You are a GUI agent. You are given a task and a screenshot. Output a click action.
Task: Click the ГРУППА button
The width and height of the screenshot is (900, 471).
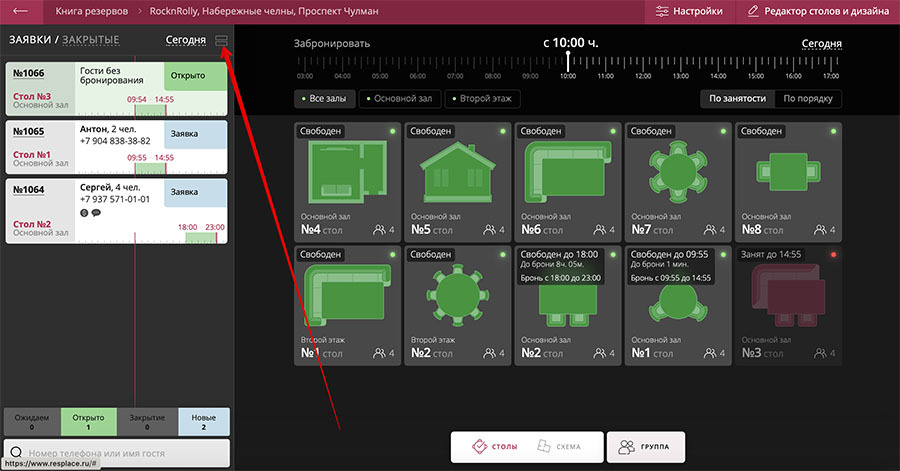646,447
